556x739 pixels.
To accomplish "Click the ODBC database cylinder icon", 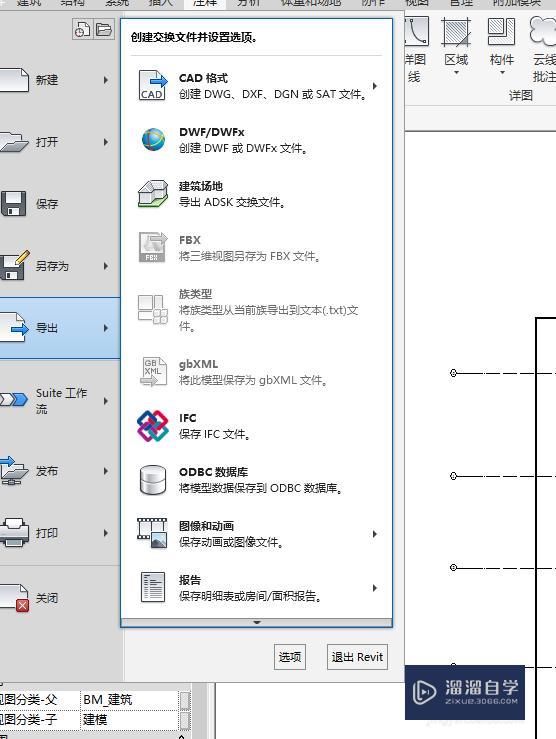I will click(153, 480).
